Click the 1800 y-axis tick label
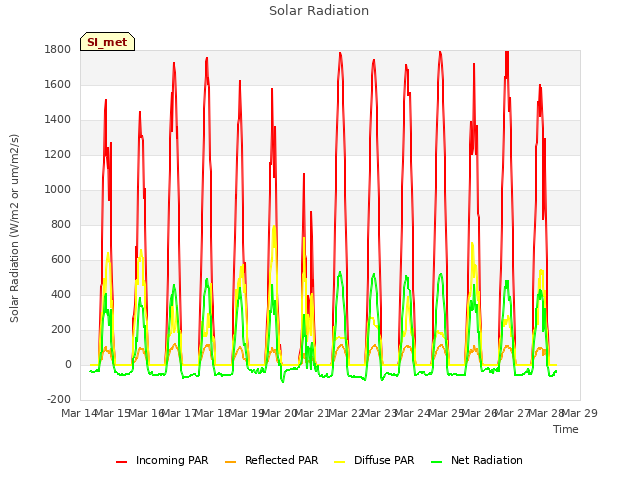Screen dimensions: 640x480 point(58,49)
